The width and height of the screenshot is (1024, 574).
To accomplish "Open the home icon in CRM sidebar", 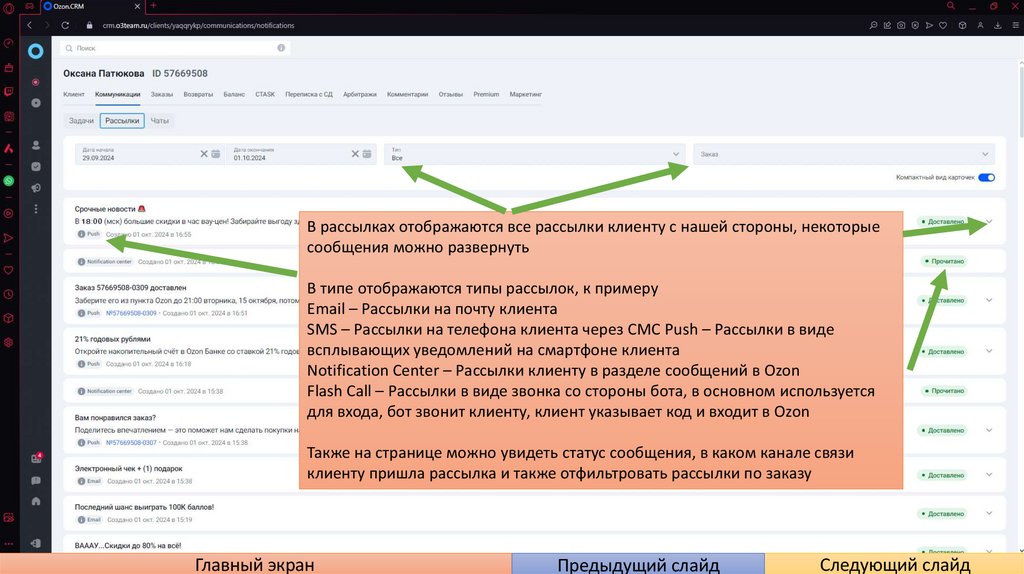I will click(36, 502).
